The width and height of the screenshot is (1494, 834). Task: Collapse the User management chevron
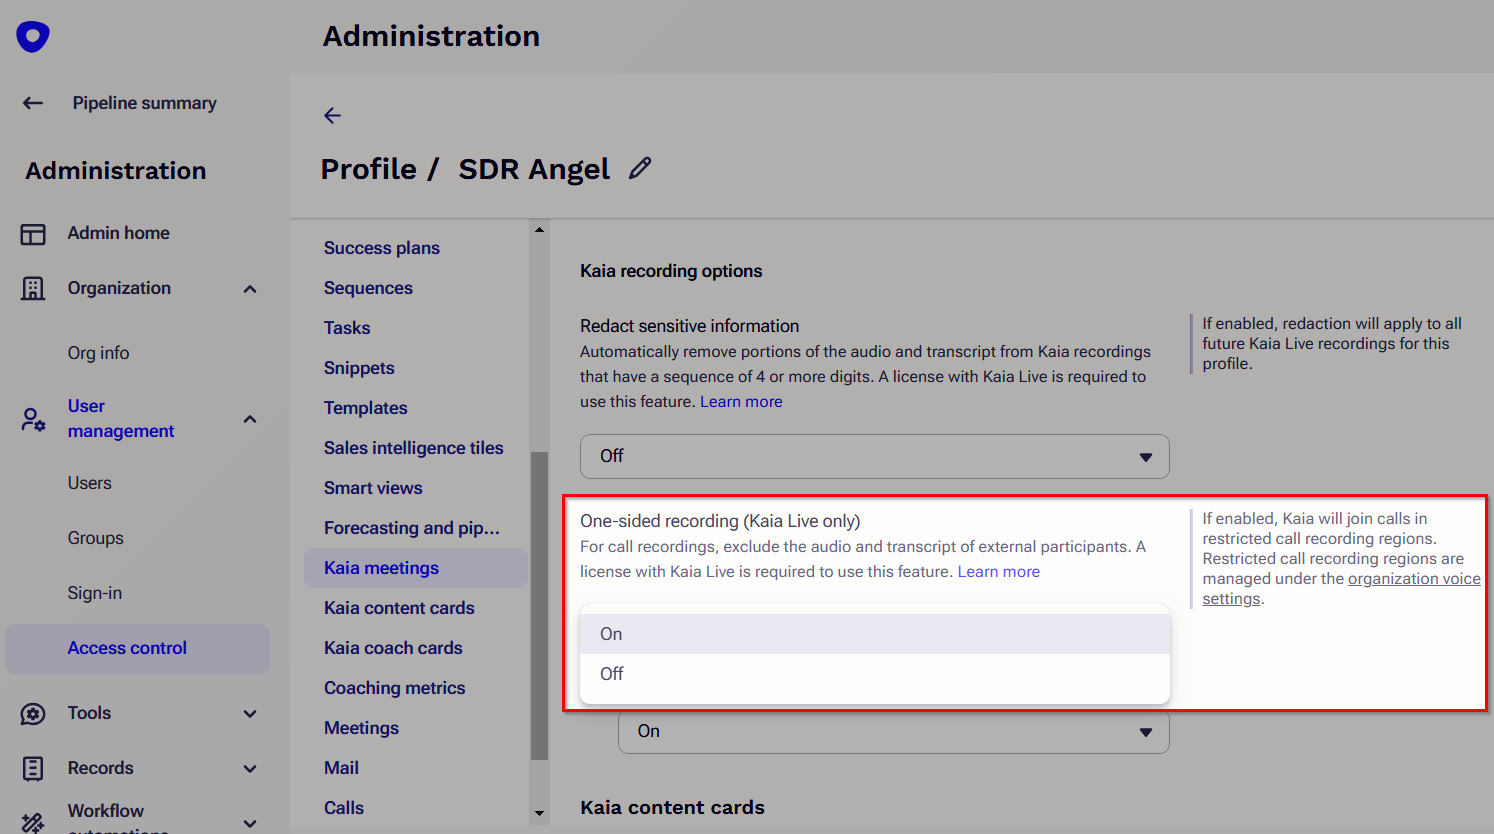[250, 419]
